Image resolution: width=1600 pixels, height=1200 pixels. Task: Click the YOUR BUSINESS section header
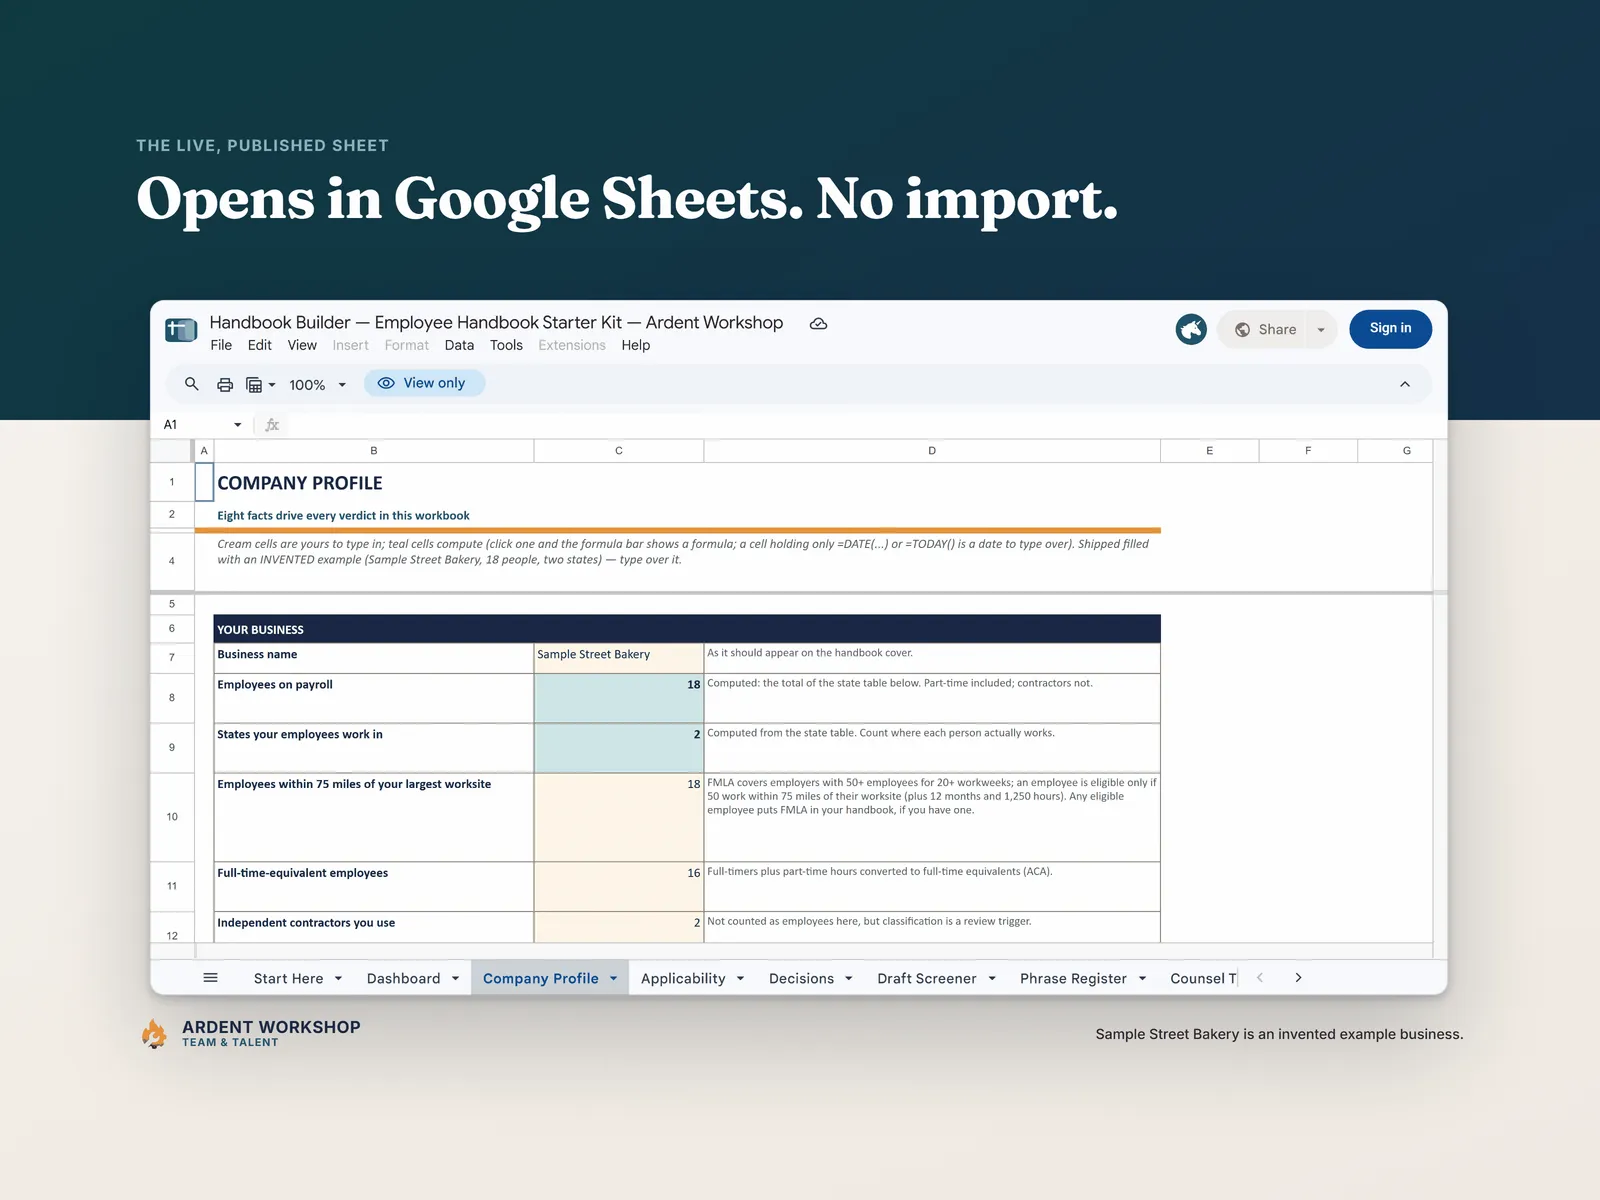point(687,629)
